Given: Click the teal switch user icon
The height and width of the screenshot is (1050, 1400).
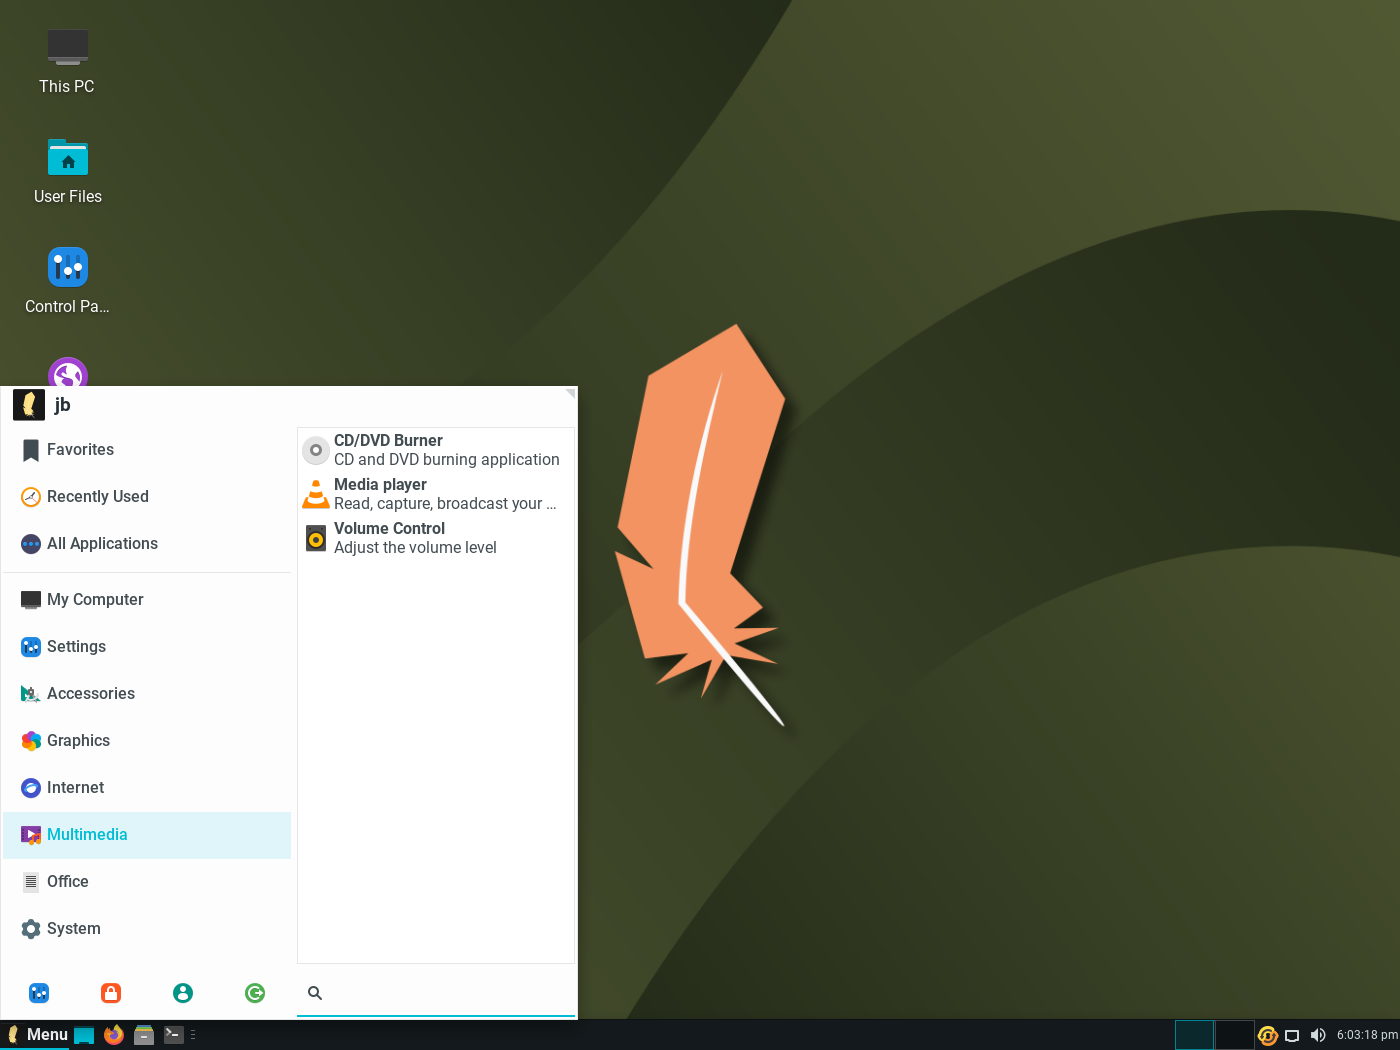Looking at the screenshot, I should tap(183, 993).
